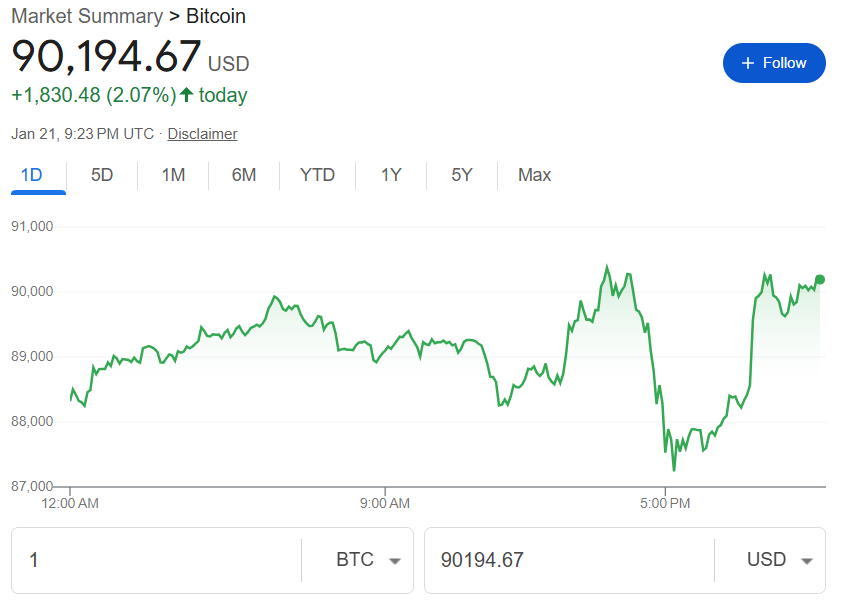View the 1Y chart tab

click(x=391, y=175)
